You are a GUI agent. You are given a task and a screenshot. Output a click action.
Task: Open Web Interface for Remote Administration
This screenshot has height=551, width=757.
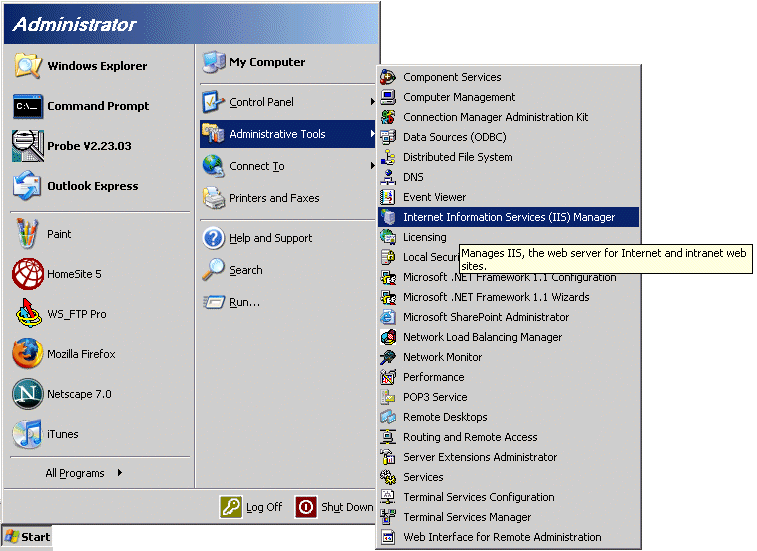point(508,537)
